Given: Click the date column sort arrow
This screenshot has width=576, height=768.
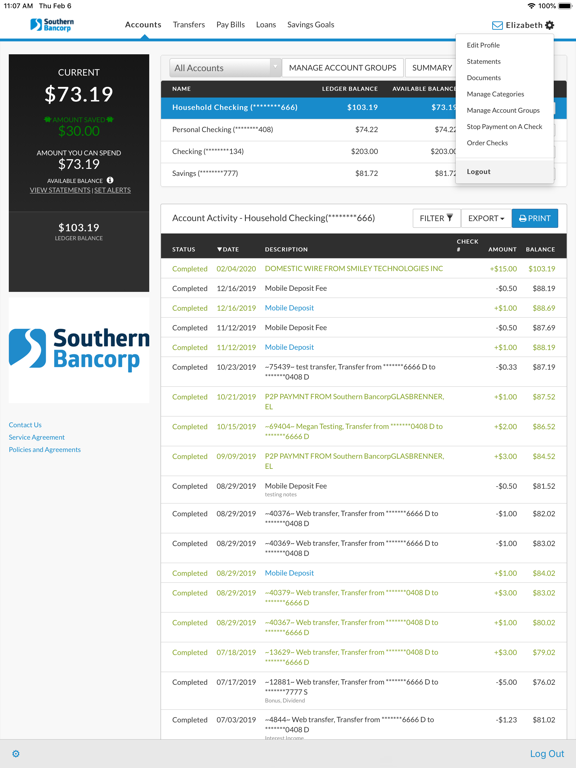Looking at the screenshot, I should point(220,249).
